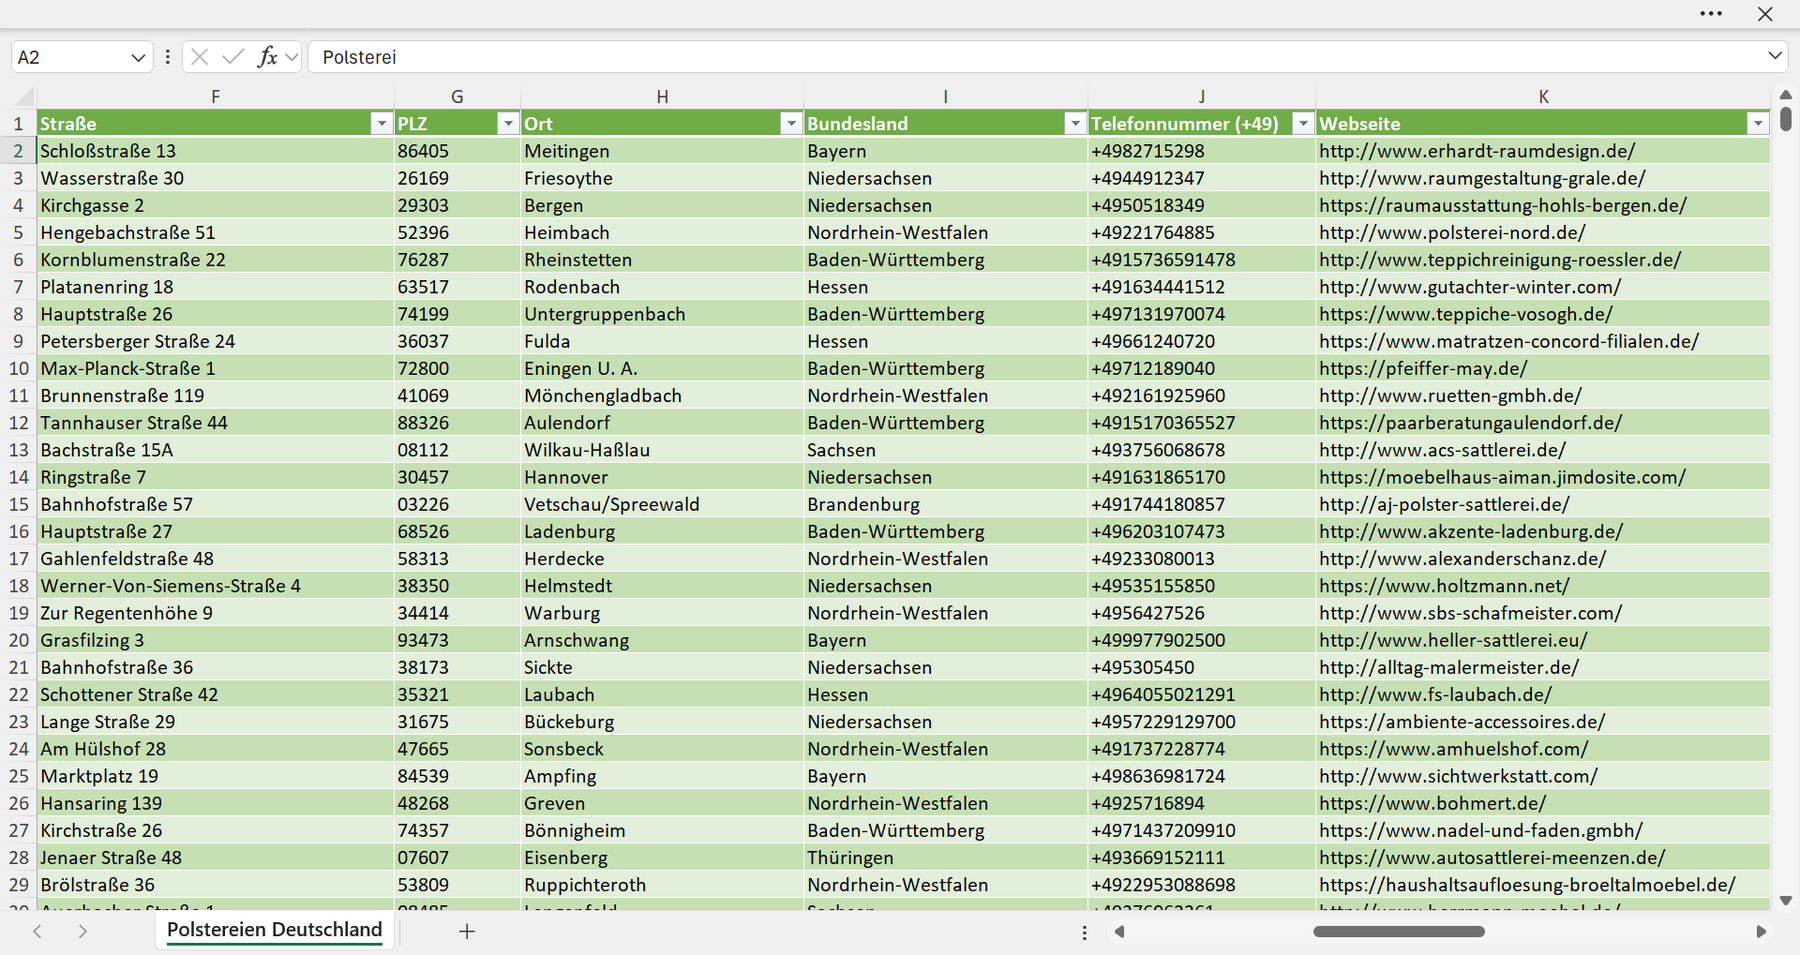Viewport: 1800px width, 955px height.
Task: Click vertical scrollbar up arrow
Action: point(1786,95)
